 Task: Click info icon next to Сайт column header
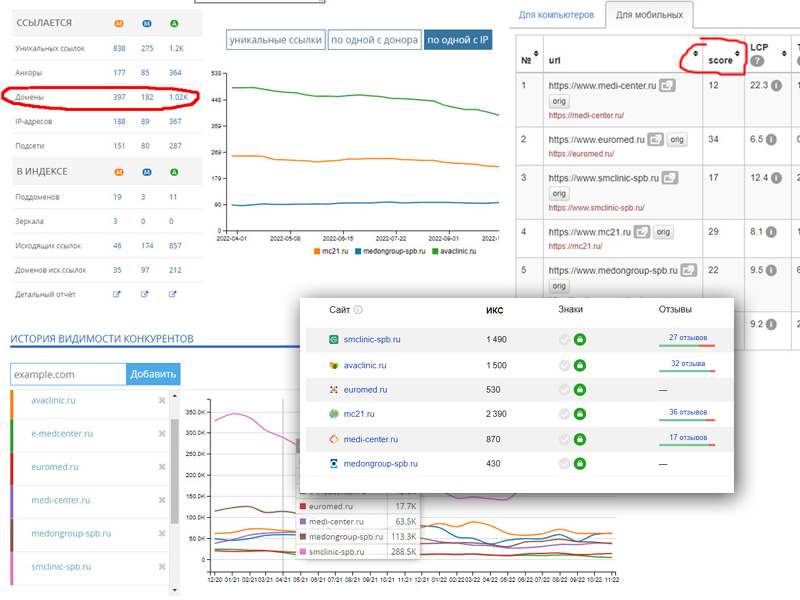(x=358, y=310)
